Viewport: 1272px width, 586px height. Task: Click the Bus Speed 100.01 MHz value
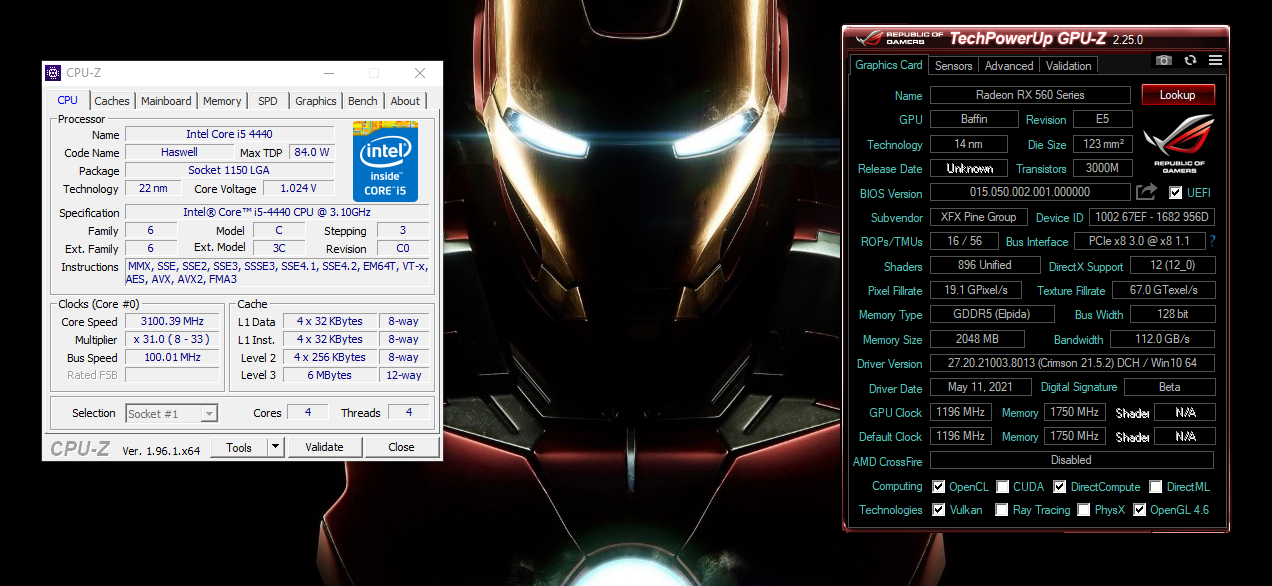pos(172,357)
